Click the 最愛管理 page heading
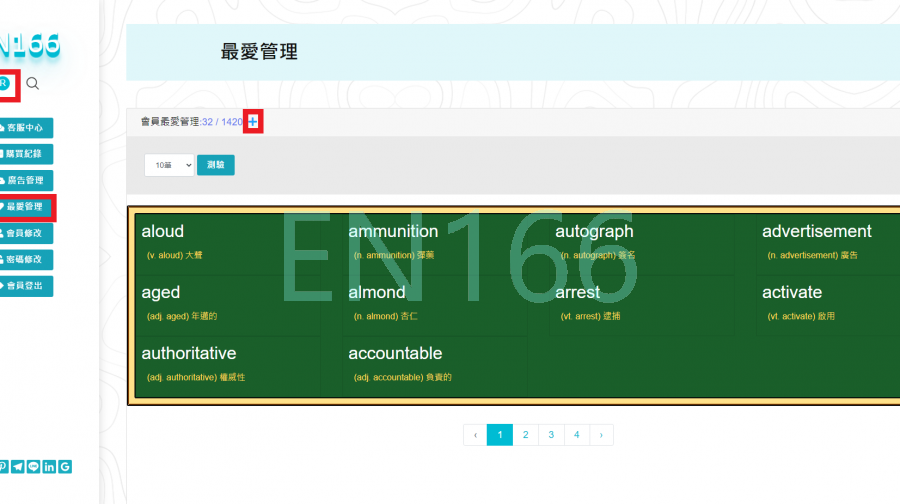This screenshot has height=504, width=900. tap(259, 52)
